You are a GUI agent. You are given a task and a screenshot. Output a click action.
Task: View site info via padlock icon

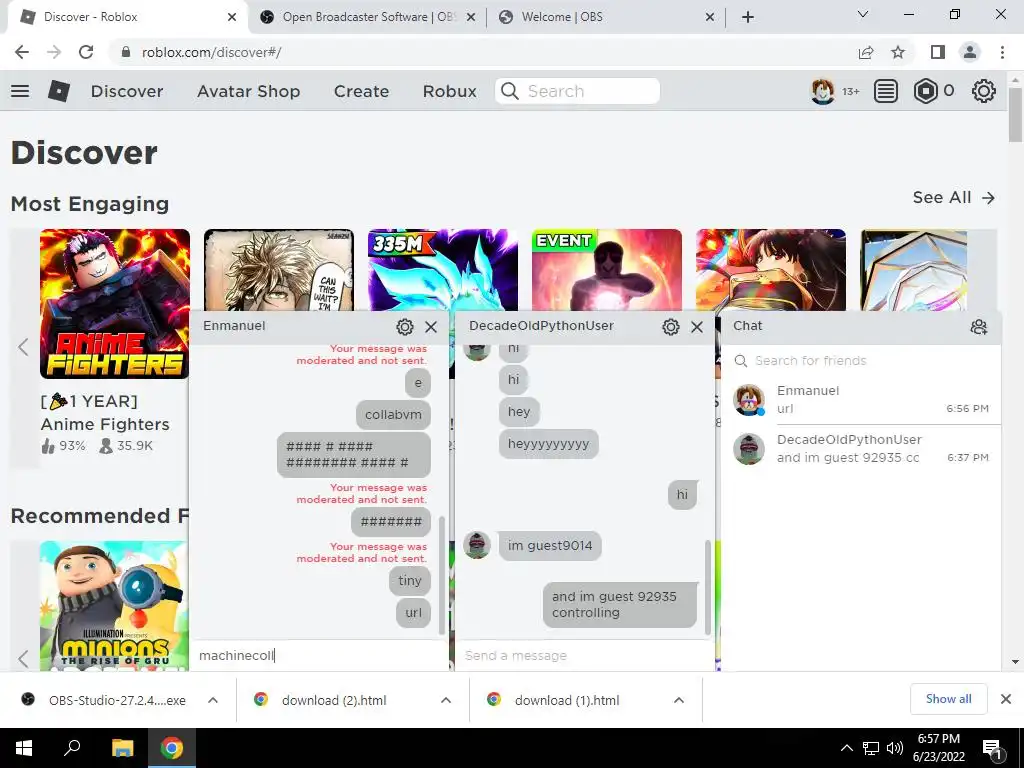click(126, 52)
